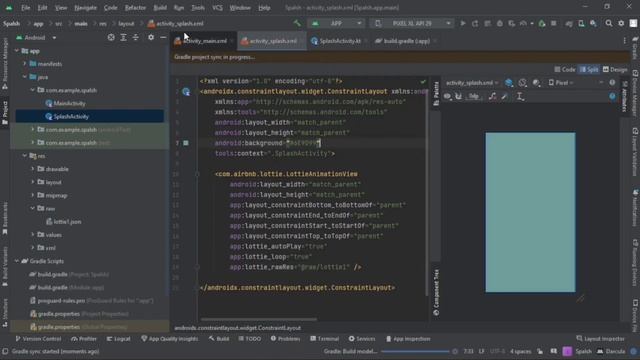Image resolution: width=640 pixels, height=360 pixels.
Task: Switch to build.gradle (app) editor tab
Action: coord(406,41)
